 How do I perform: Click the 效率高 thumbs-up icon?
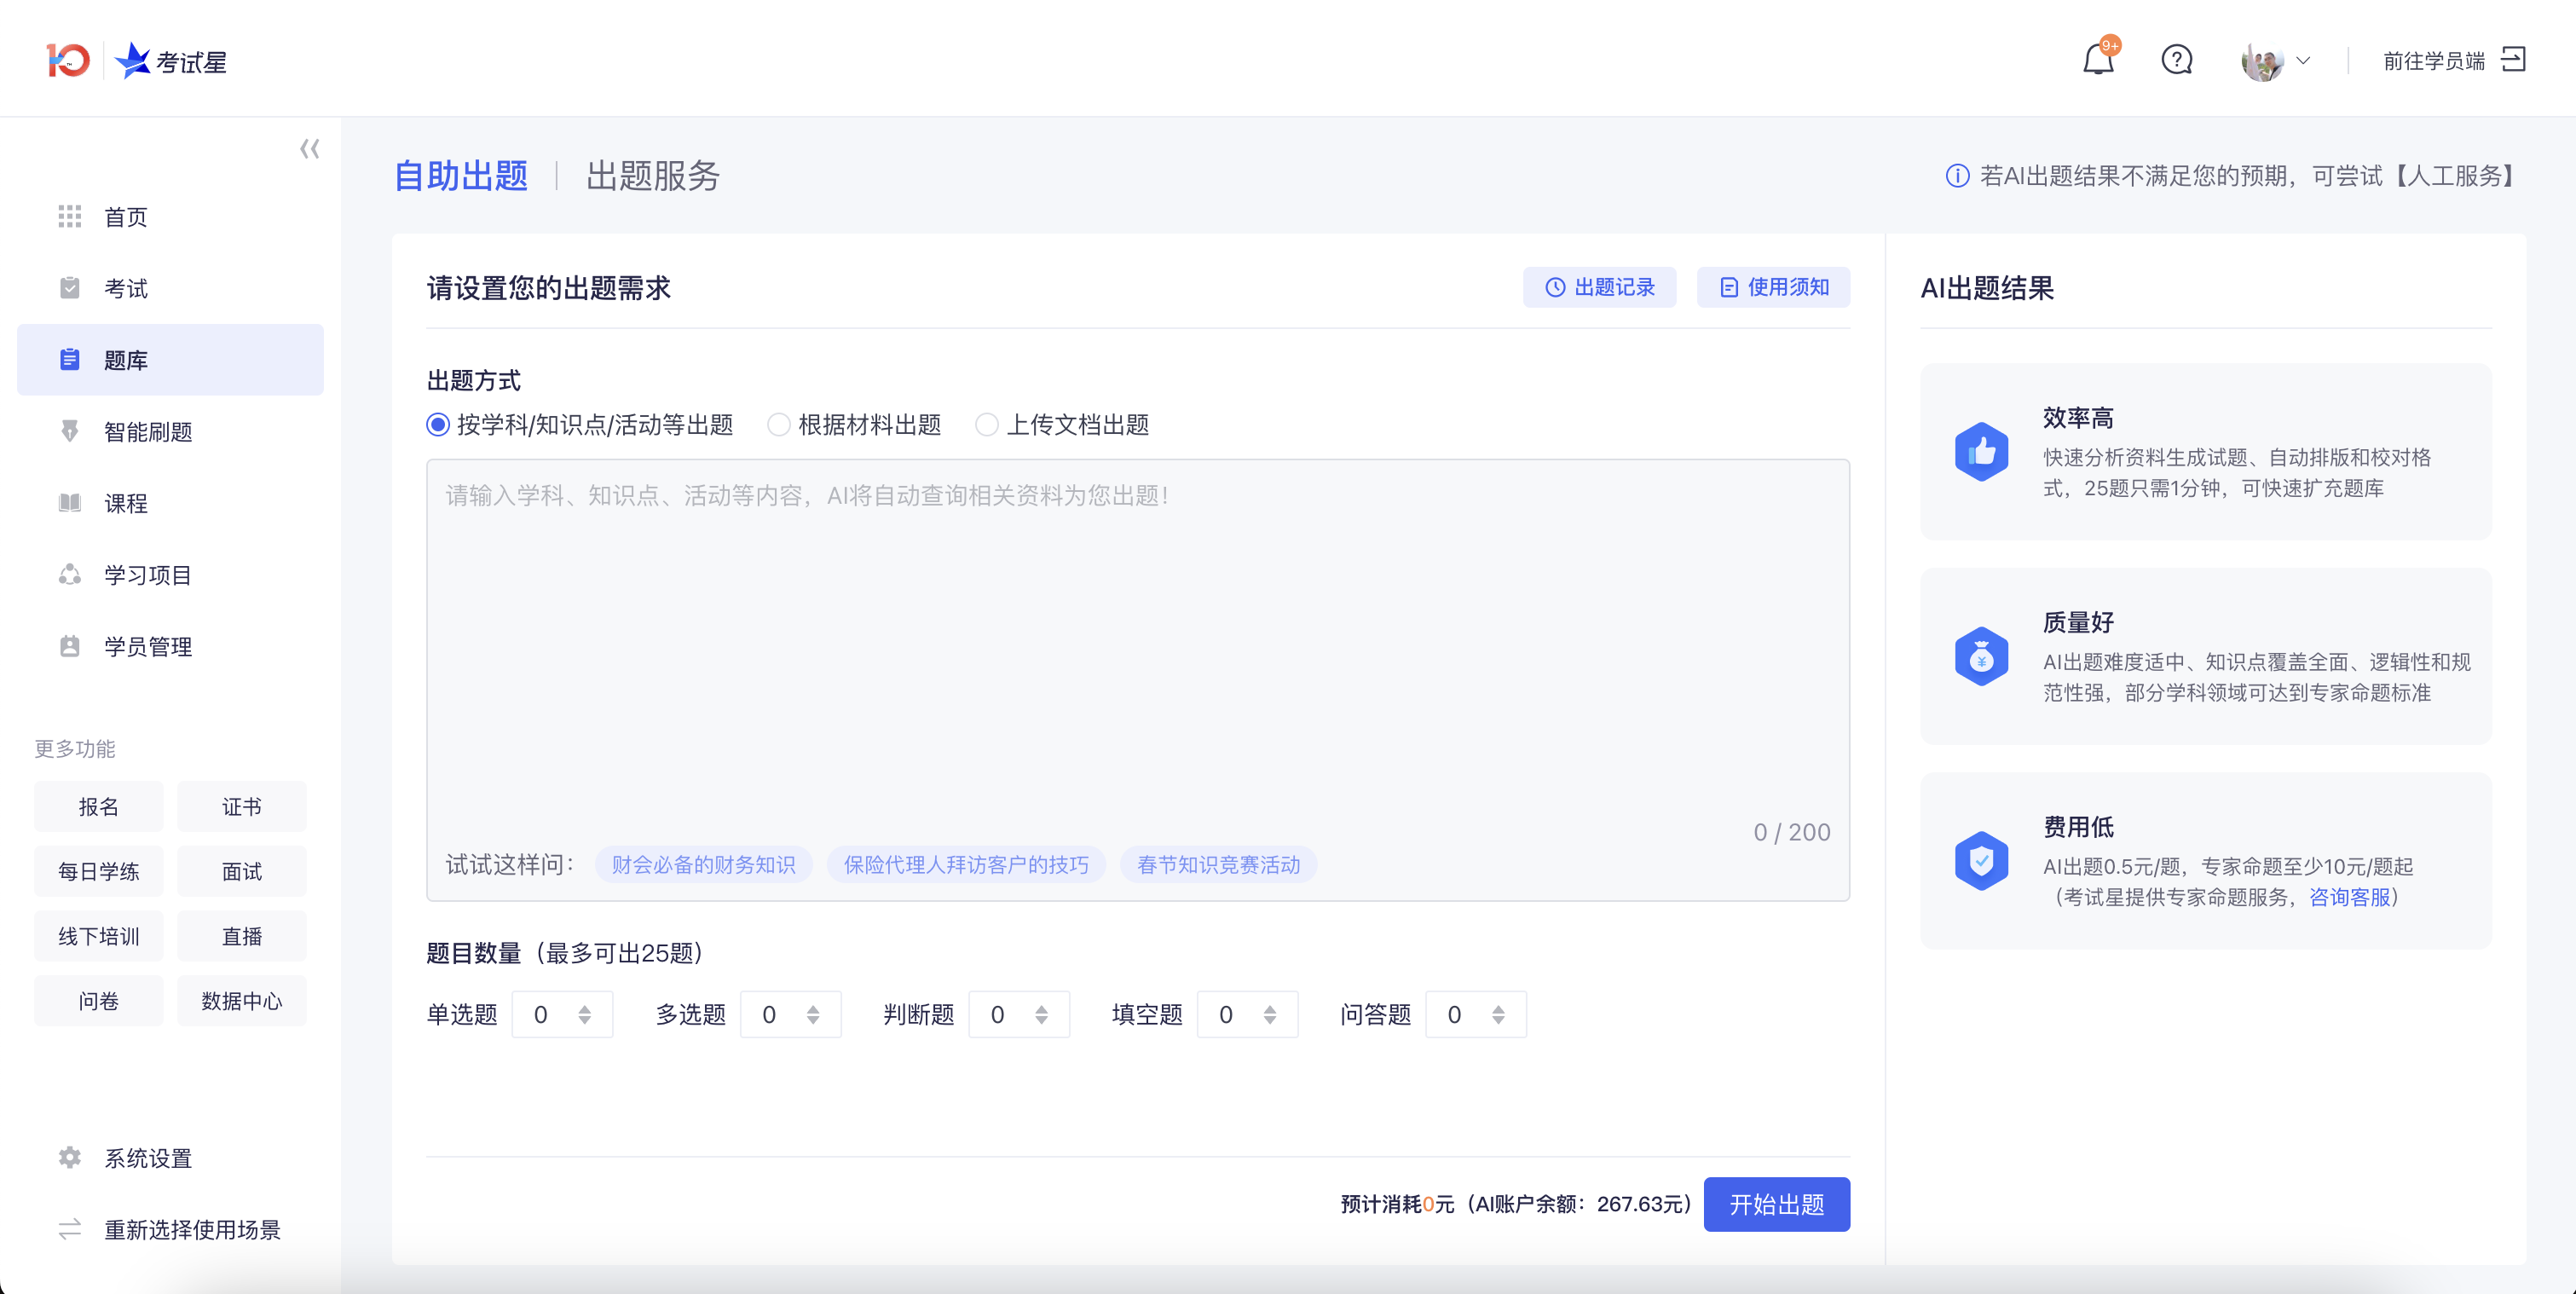(x=1981, y=452)
